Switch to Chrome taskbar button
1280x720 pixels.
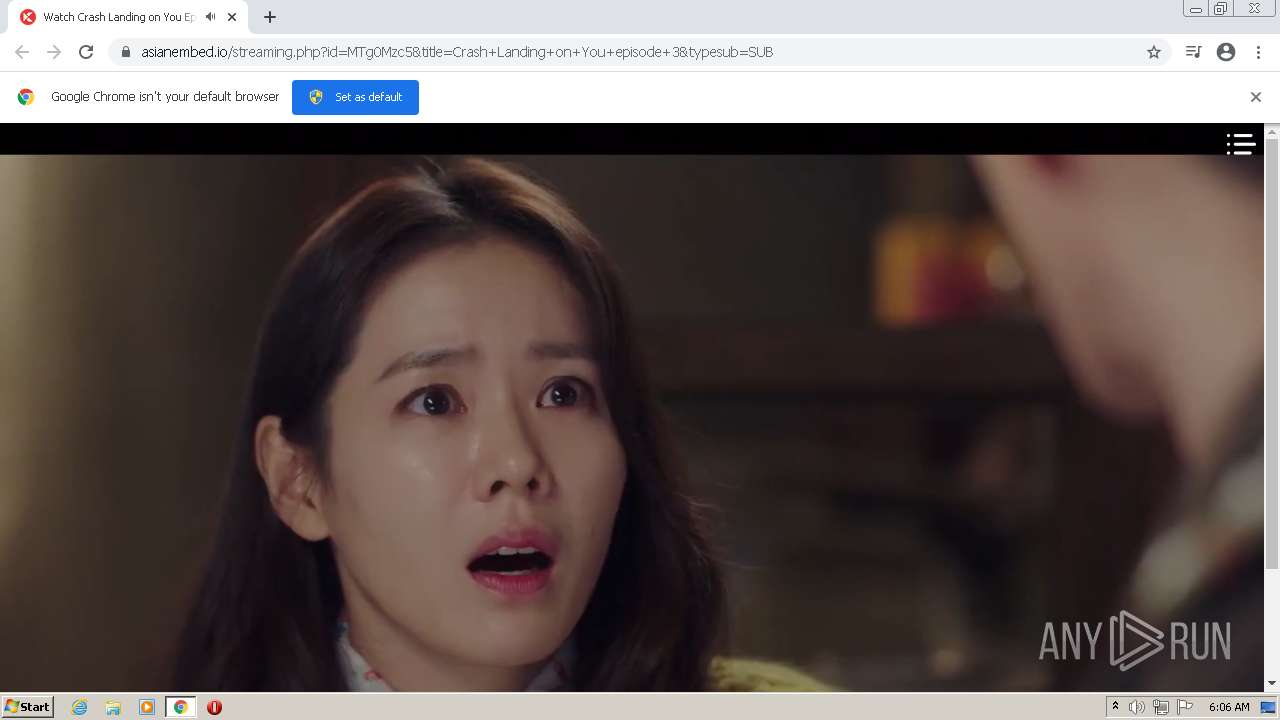[181, 707]
